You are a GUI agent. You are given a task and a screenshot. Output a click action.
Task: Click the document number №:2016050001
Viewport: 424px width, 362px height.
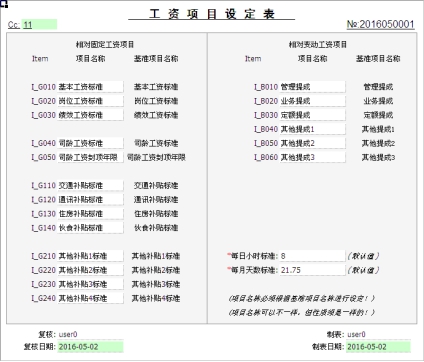tap(380, 24)
